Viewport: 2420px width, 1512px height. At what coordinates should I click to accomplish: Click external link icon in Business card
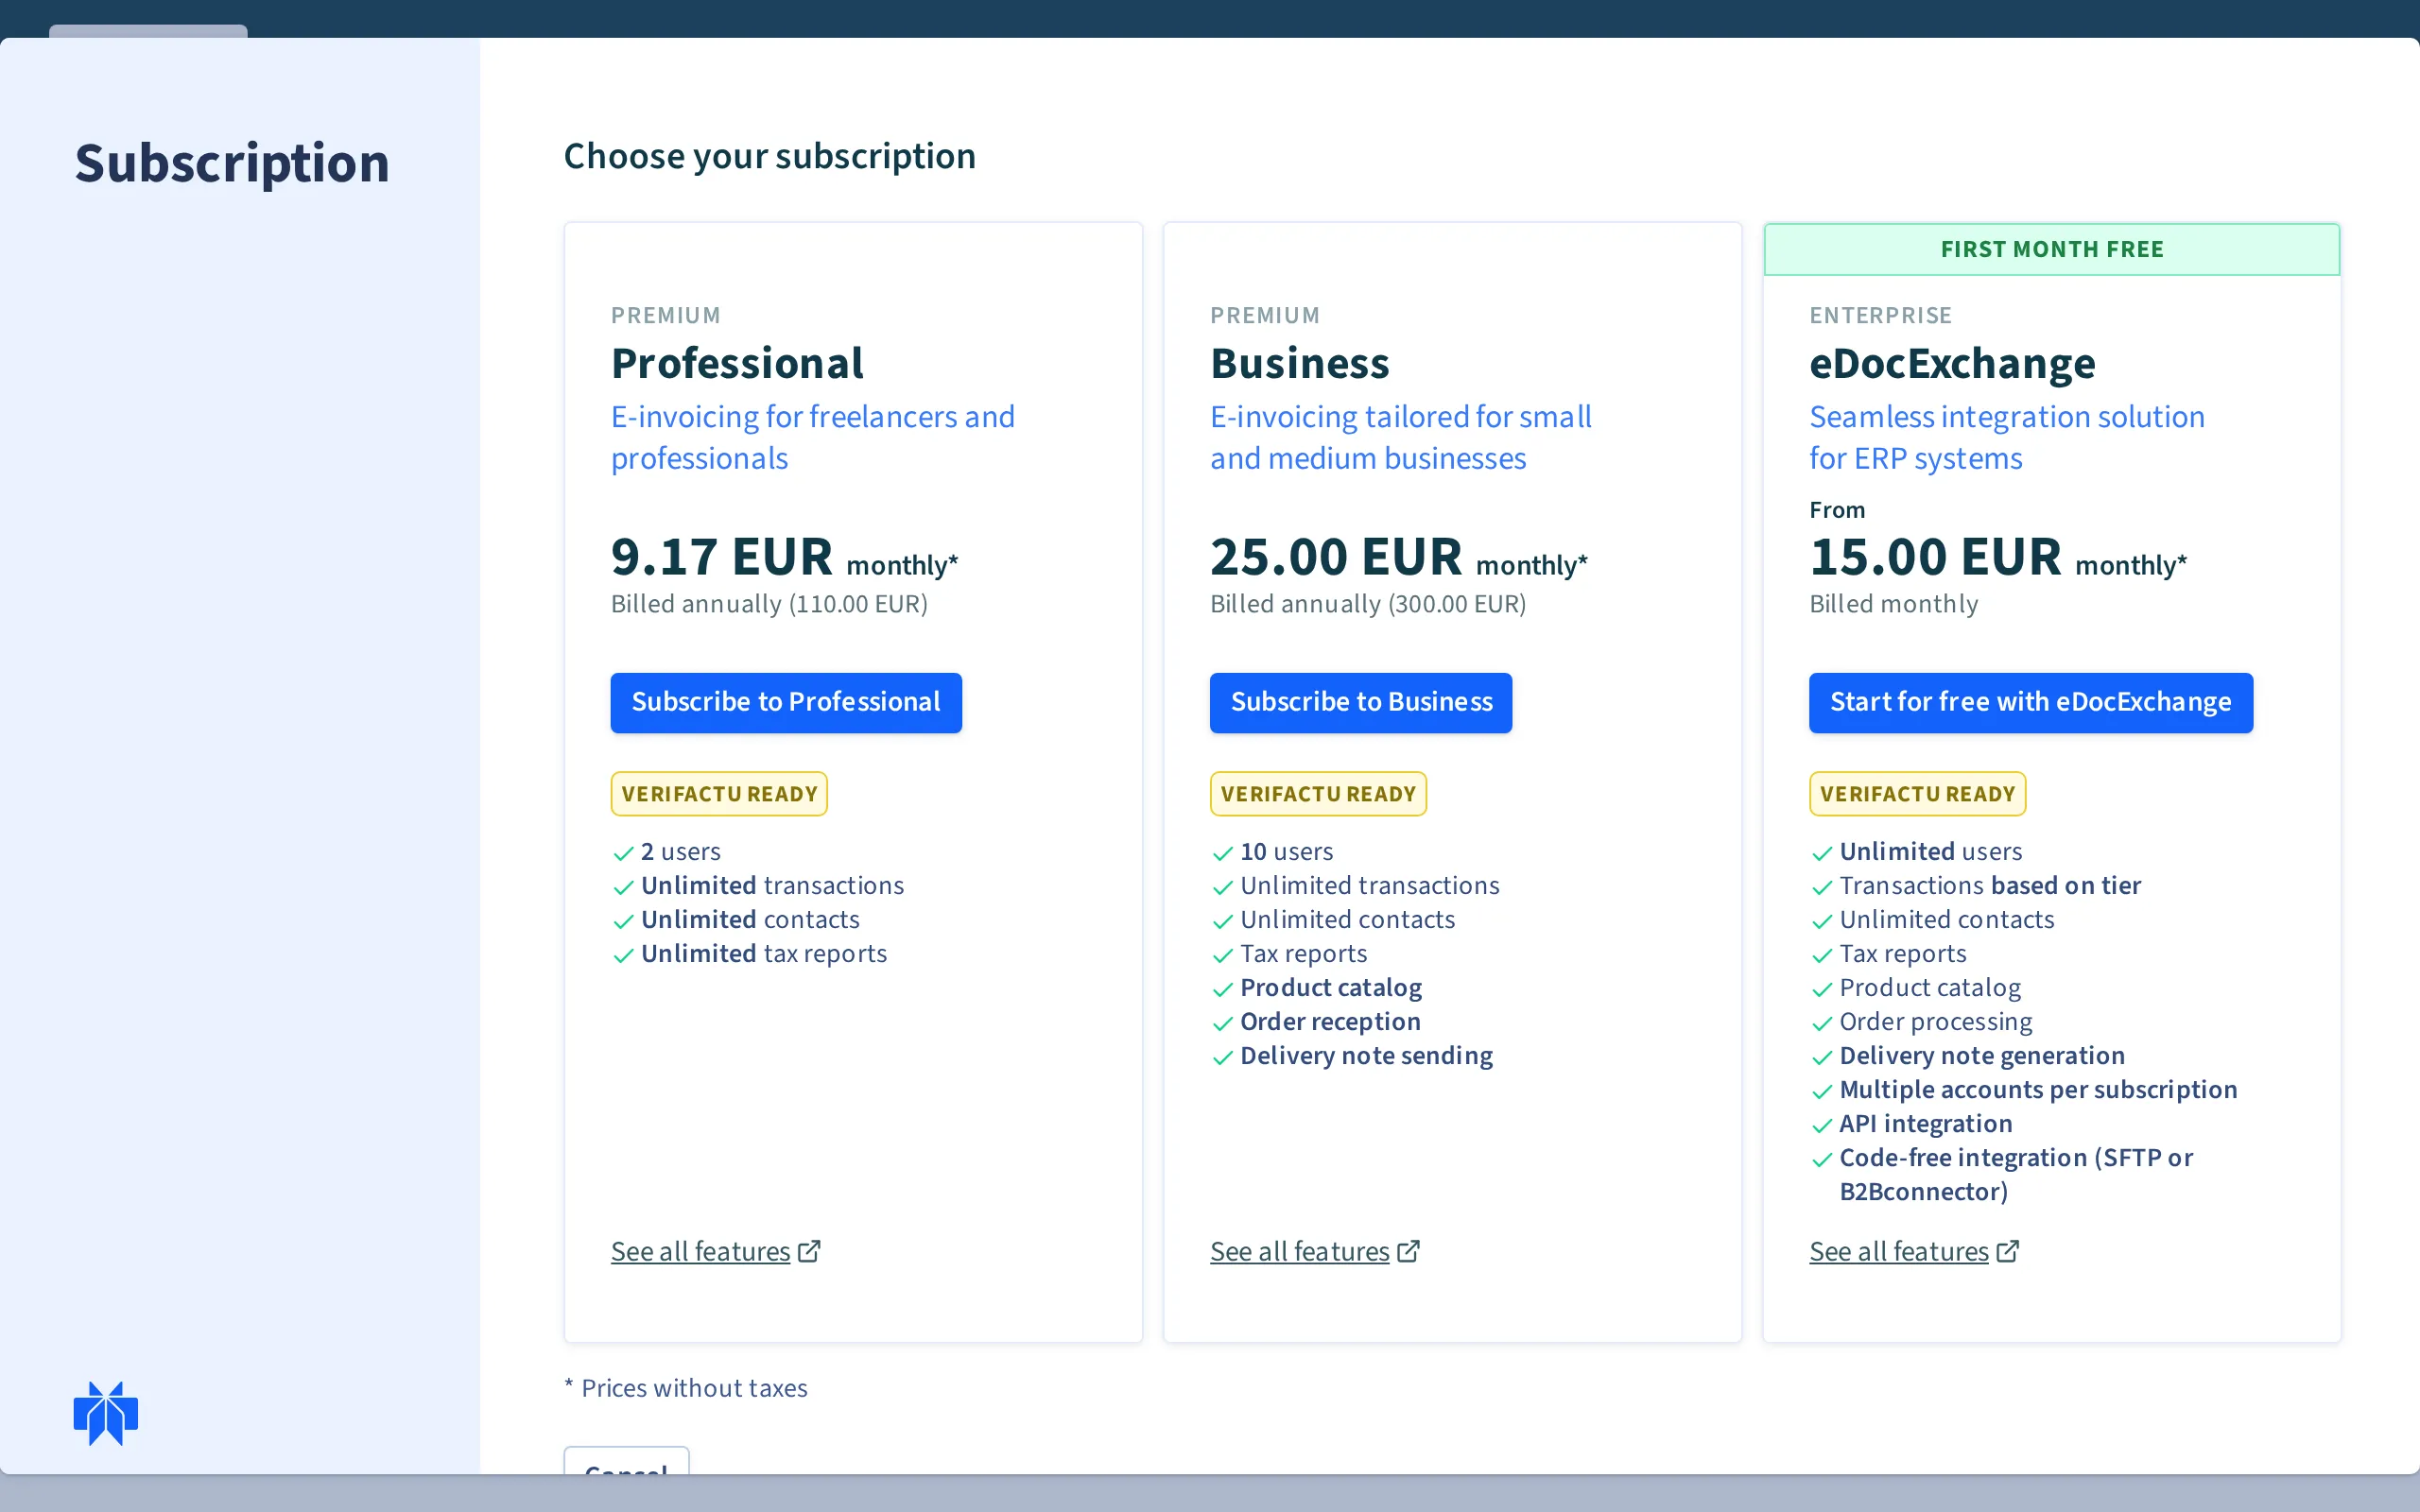[x=1409, y=1251]
